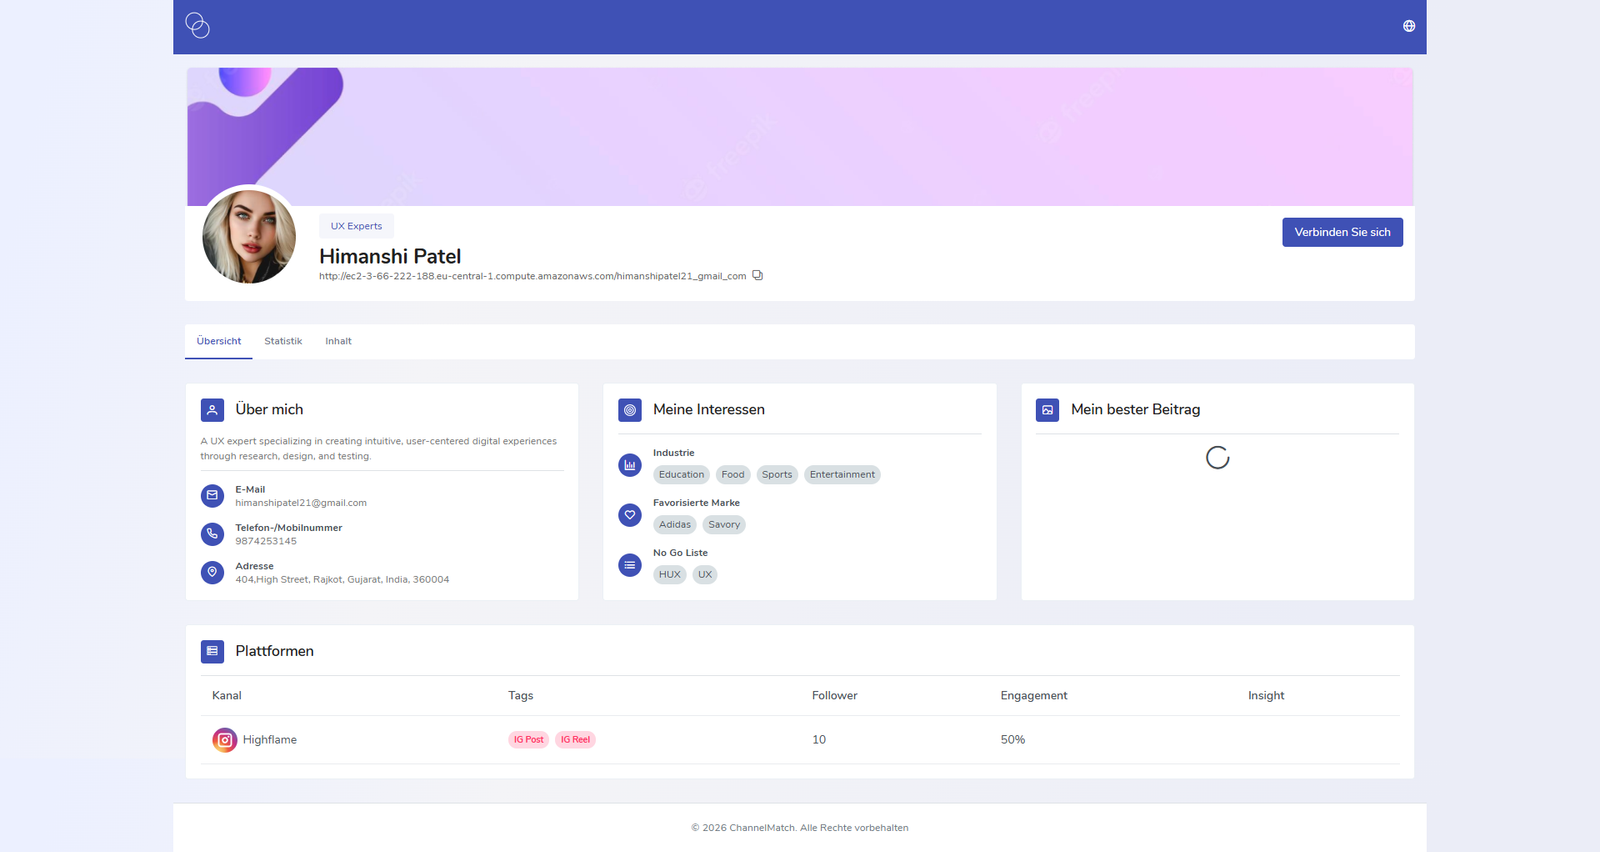1600x852 pixels.
Task: Click the IG Post tag
Action: click(x=529, y=740)
